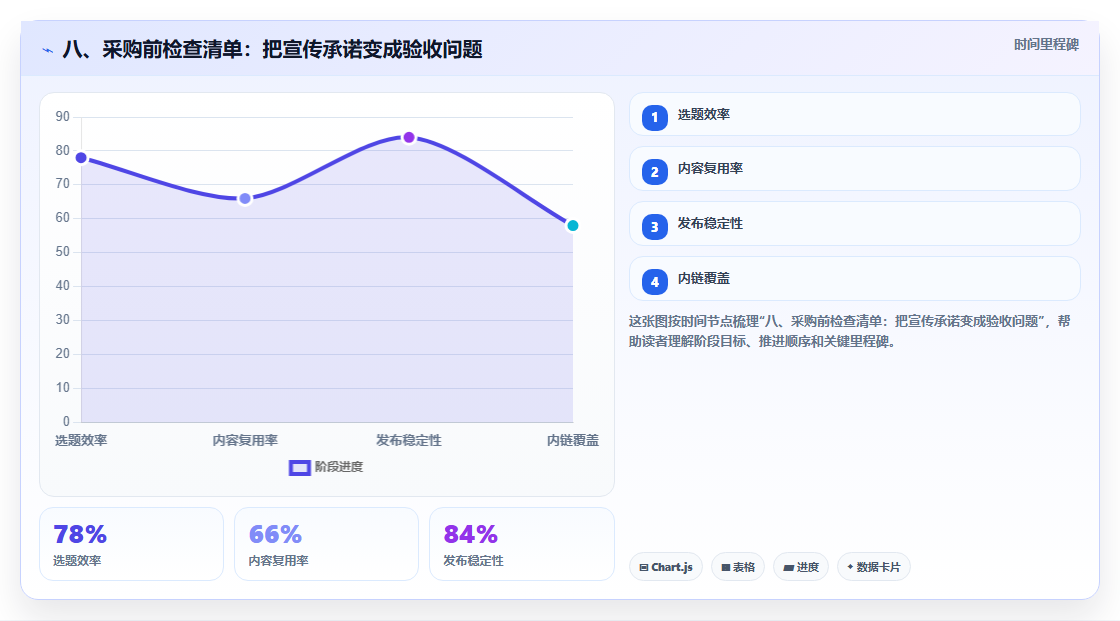Image resolution: width=1120 pixels, height=621 pixels.
Task: Click the x-axis label 内链覆盖
Action: pyautogui.click(x=573, y=441)
